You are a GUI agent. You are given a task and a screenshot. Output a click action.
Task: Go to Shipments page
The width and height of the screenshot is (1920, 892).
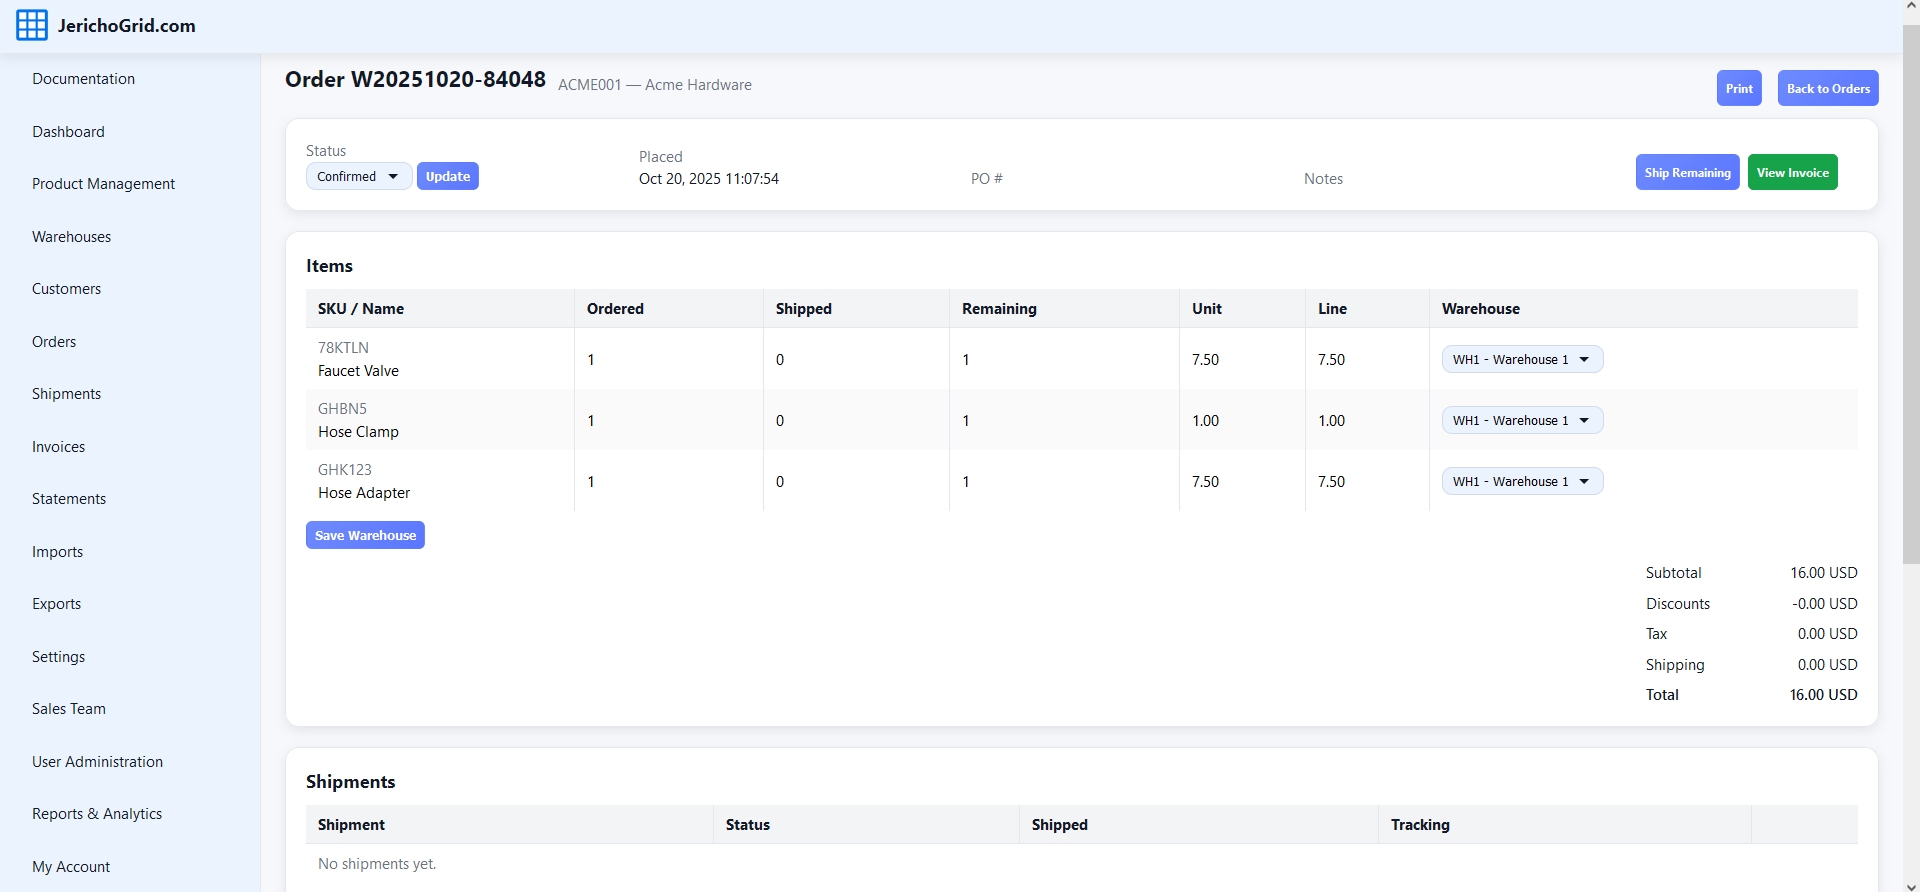point(66,394)
